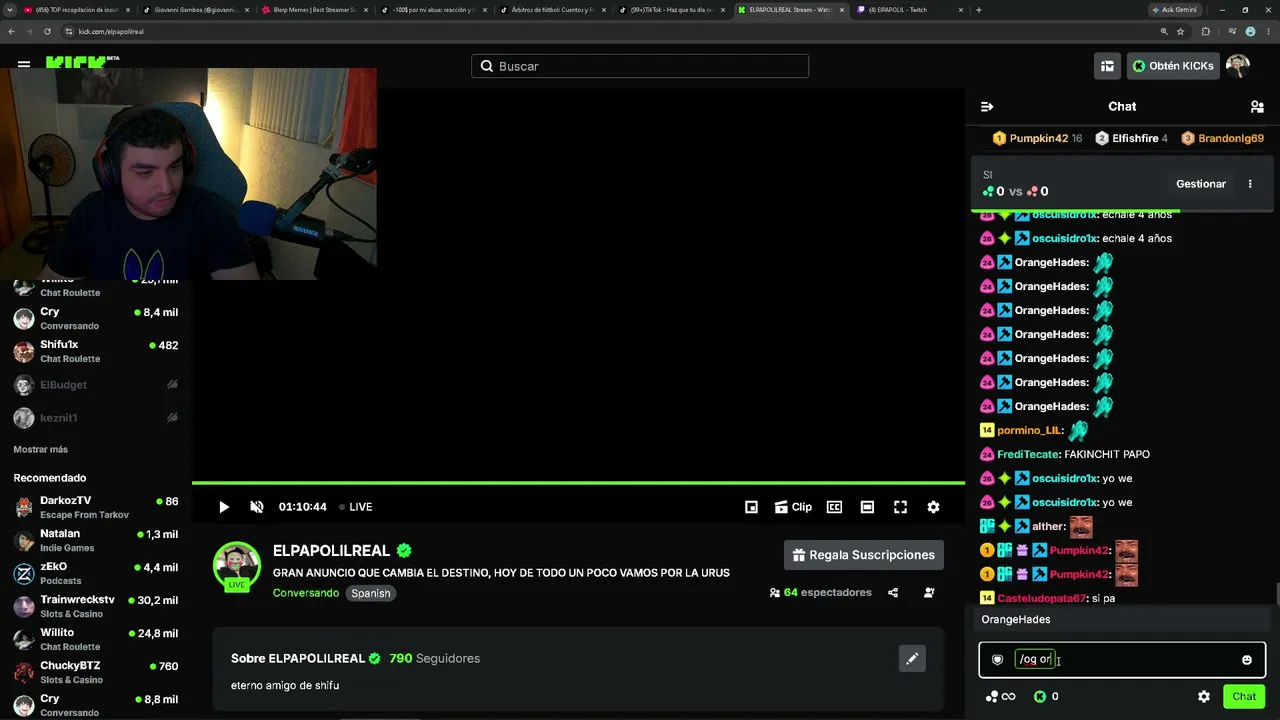Go back in browser history

pyautogui.click(x=11, y=31)
